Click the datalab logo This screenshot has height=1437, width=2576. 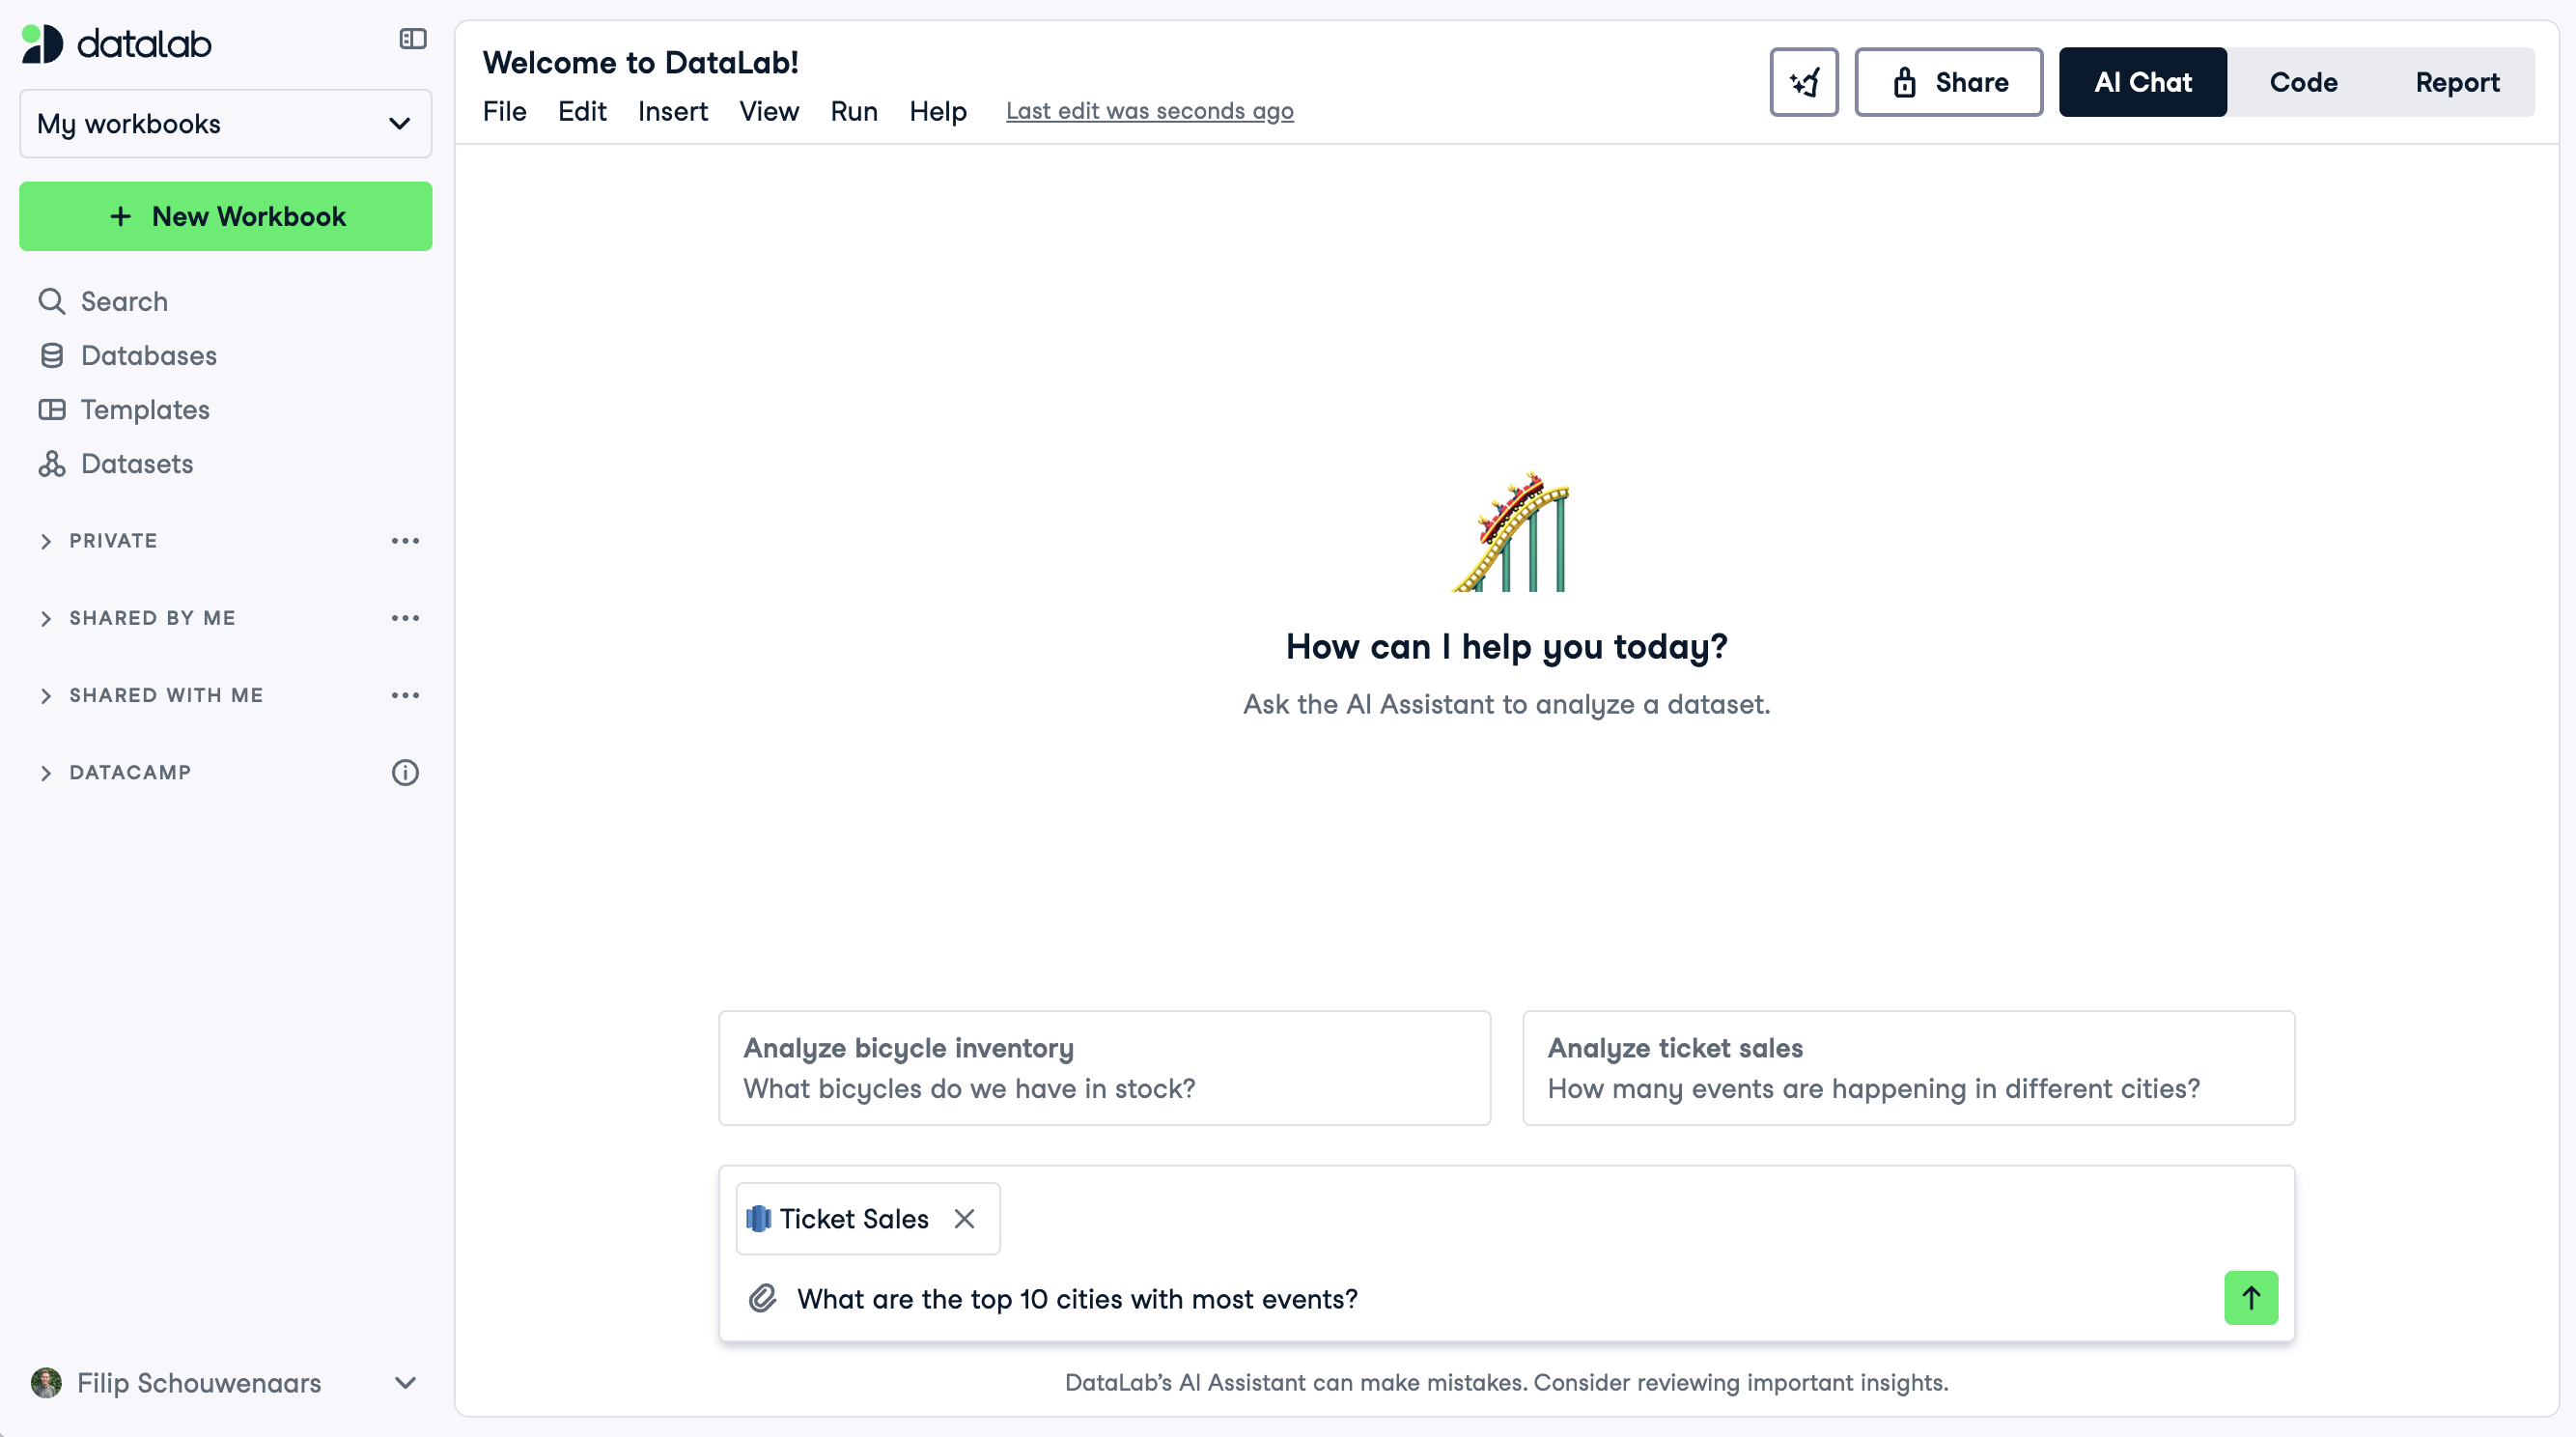(117, 44)
